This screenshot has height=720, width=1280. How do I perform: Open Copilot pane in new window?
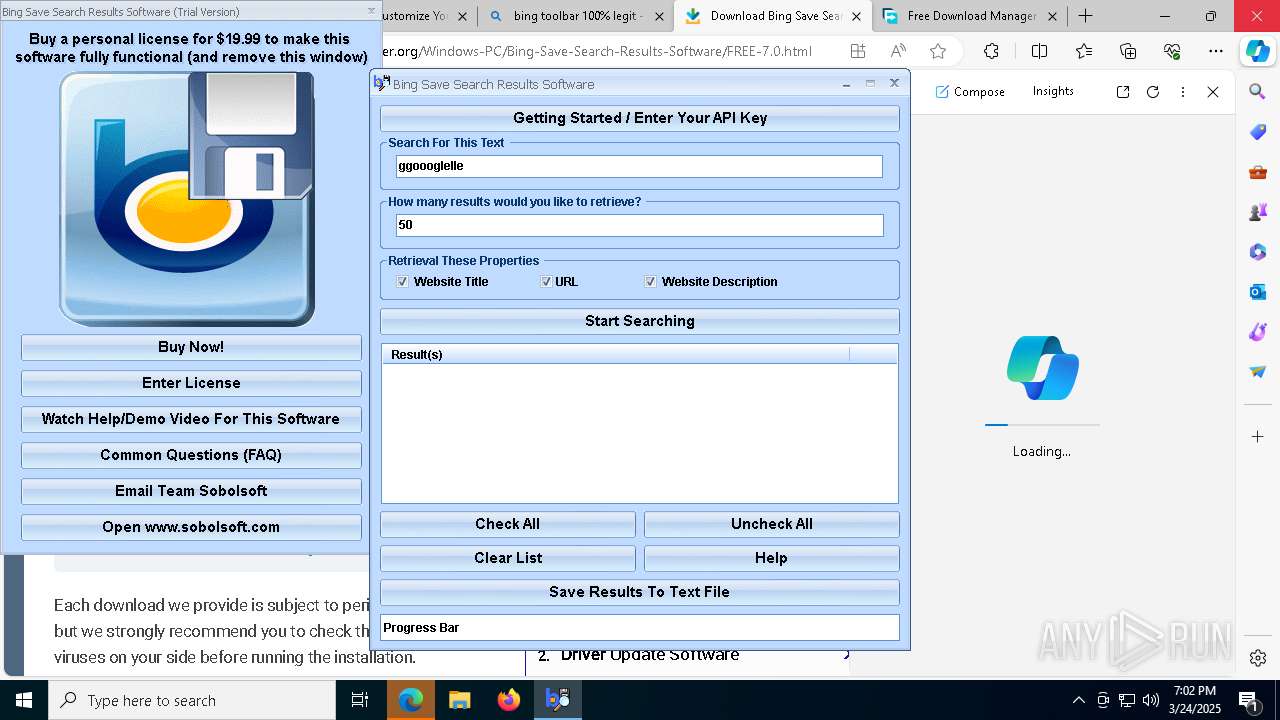coord(1123,91)
